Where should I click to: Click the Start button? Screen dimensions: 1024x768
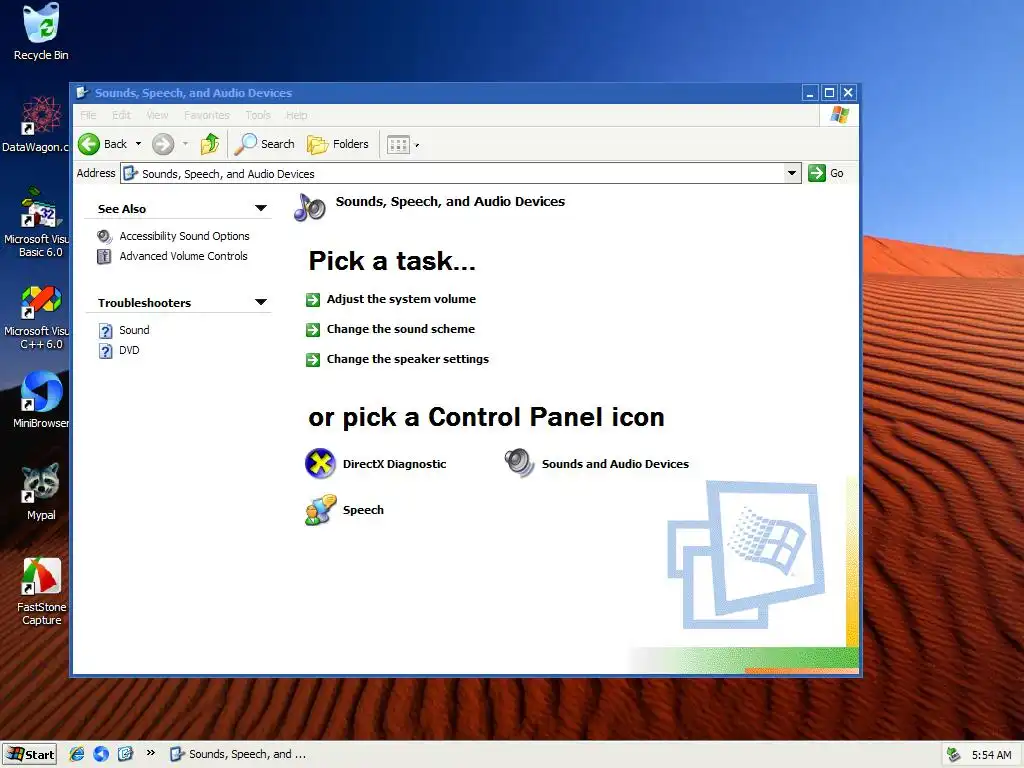point(29,754)
